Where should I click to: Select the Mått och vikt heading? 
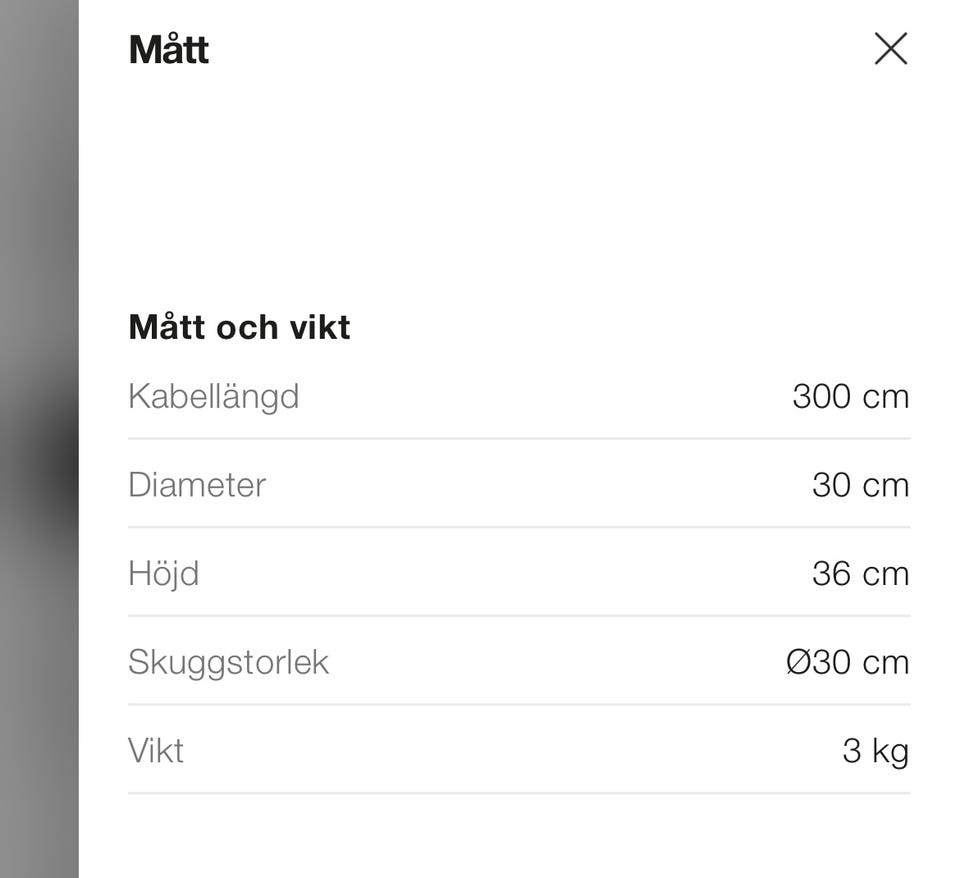pos(239,327)
